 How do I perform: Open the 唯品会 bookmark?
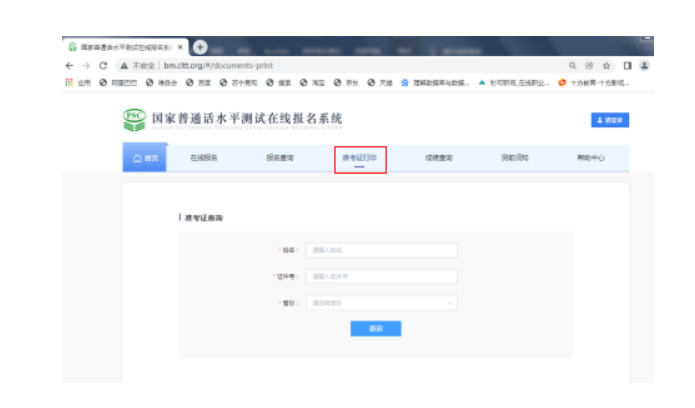tap(161, 82)
